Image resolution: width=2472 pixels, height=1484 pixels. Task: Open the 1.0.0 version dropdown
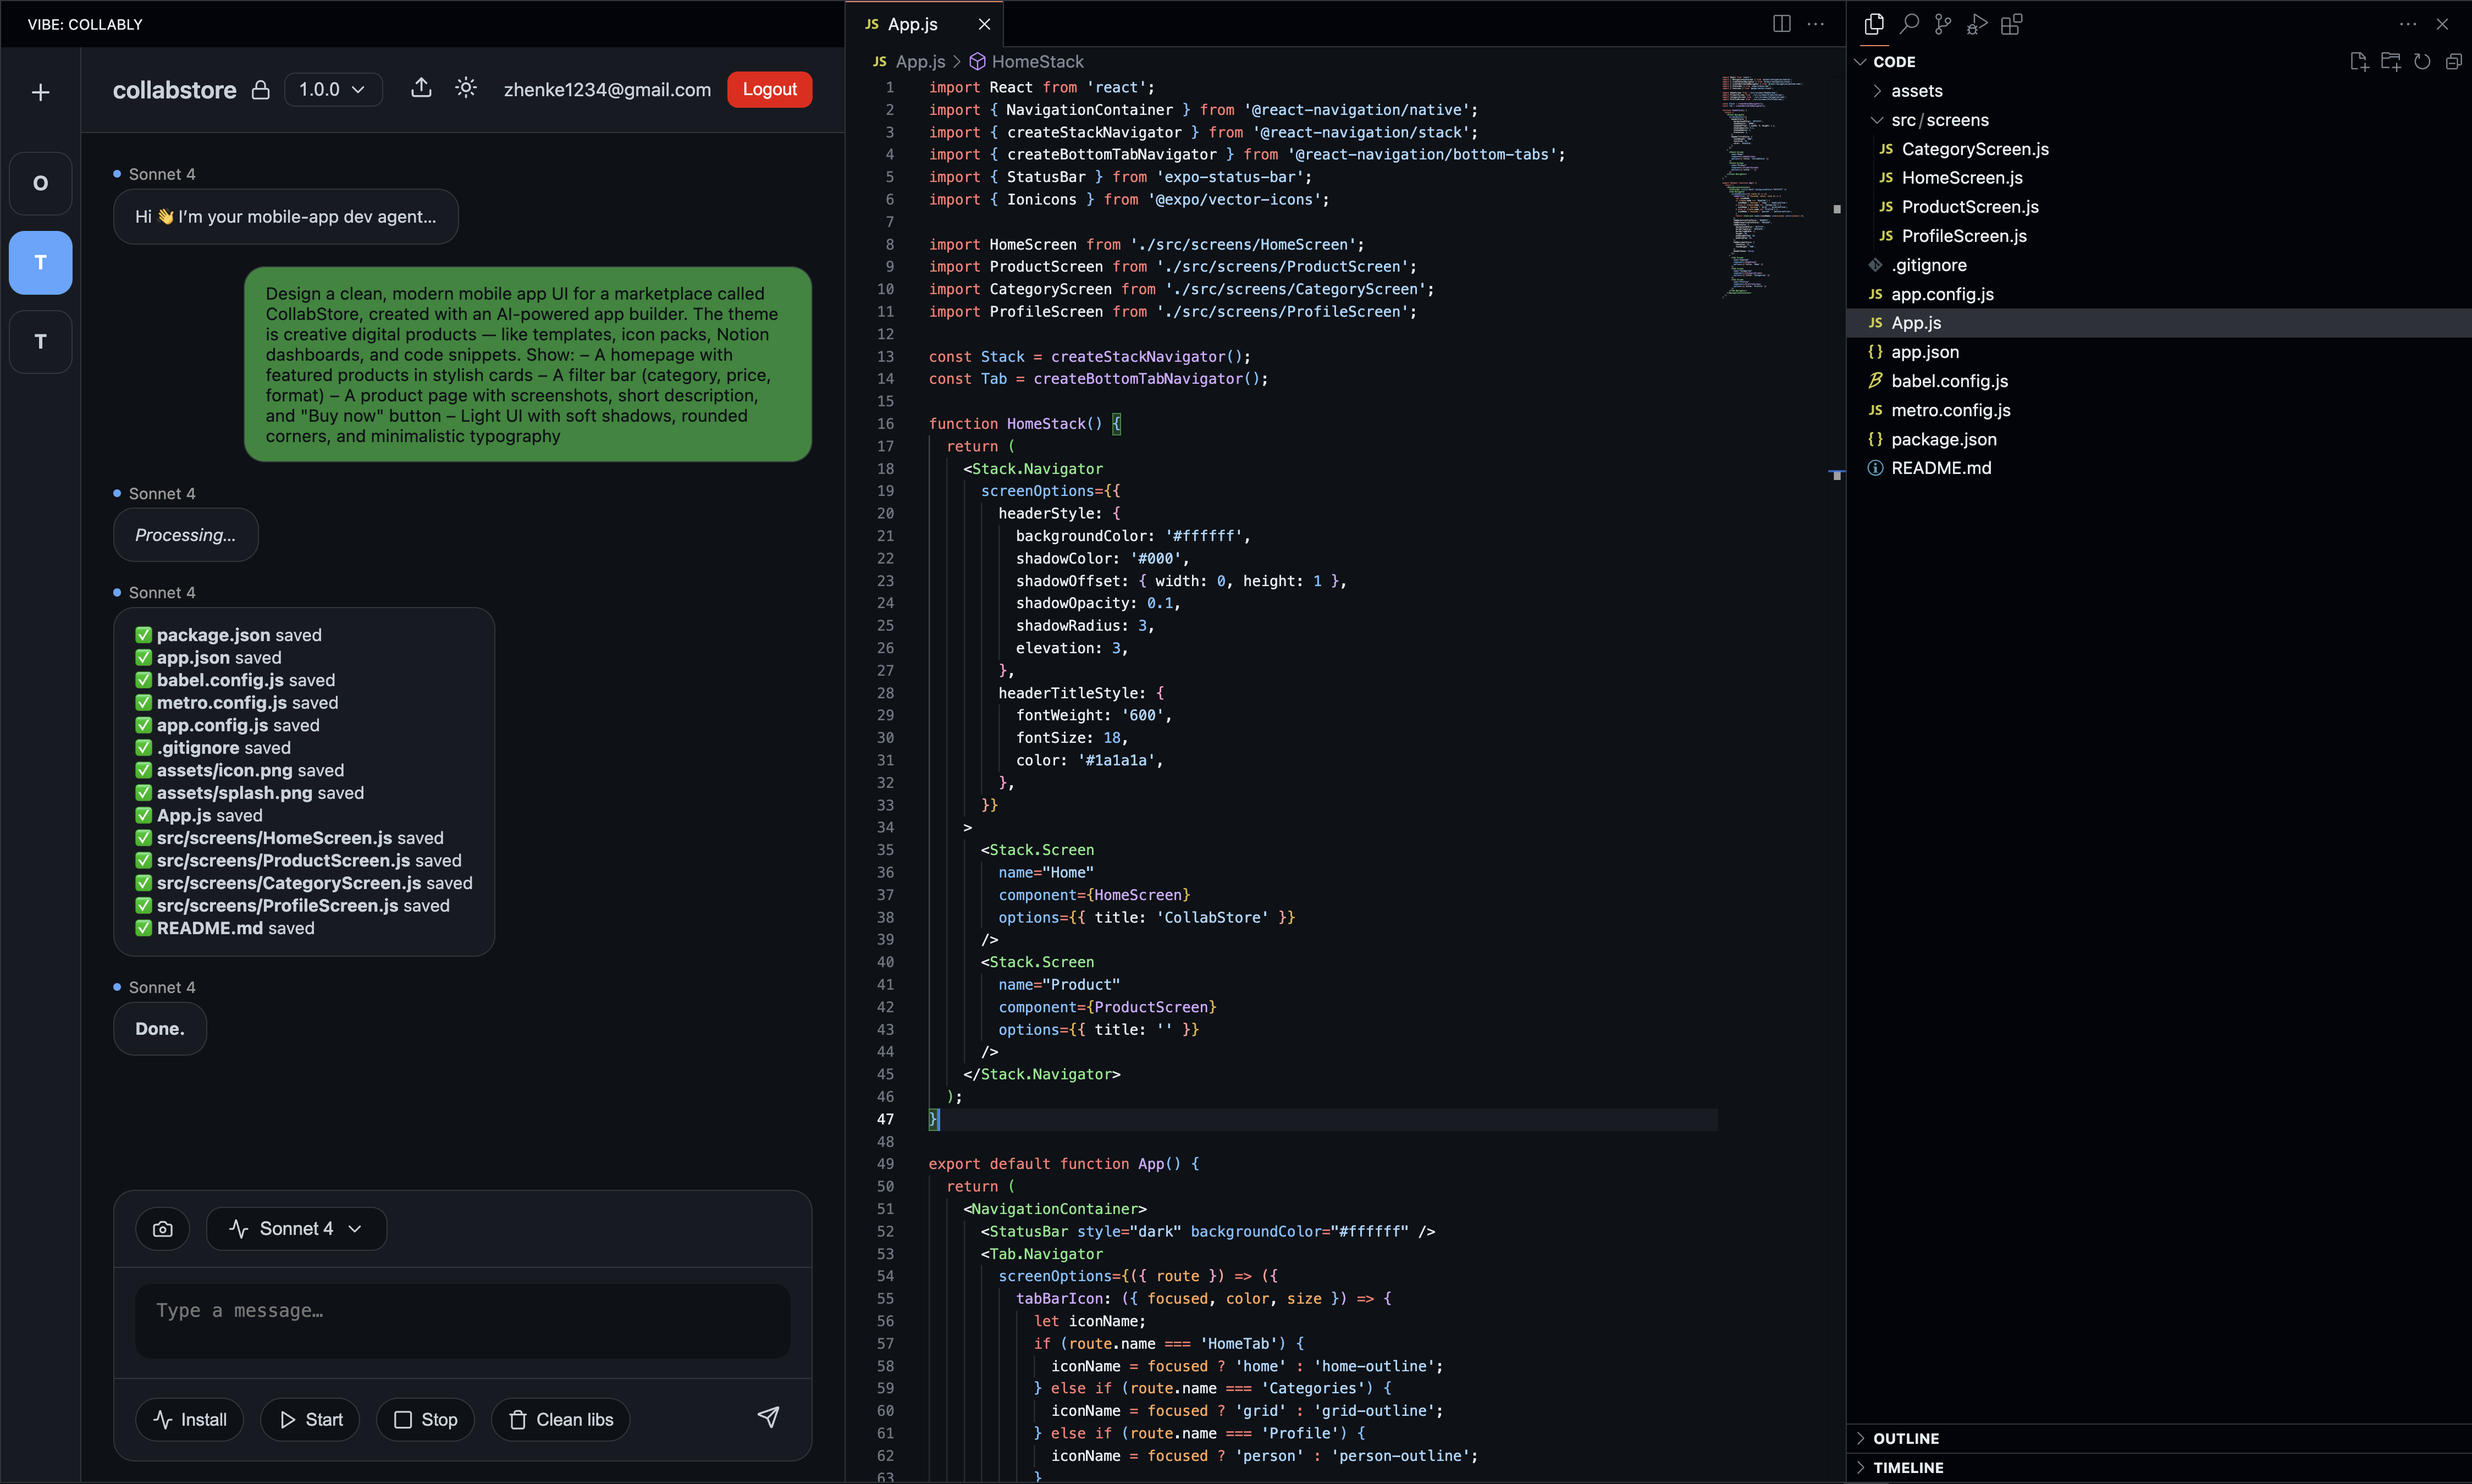332,89
